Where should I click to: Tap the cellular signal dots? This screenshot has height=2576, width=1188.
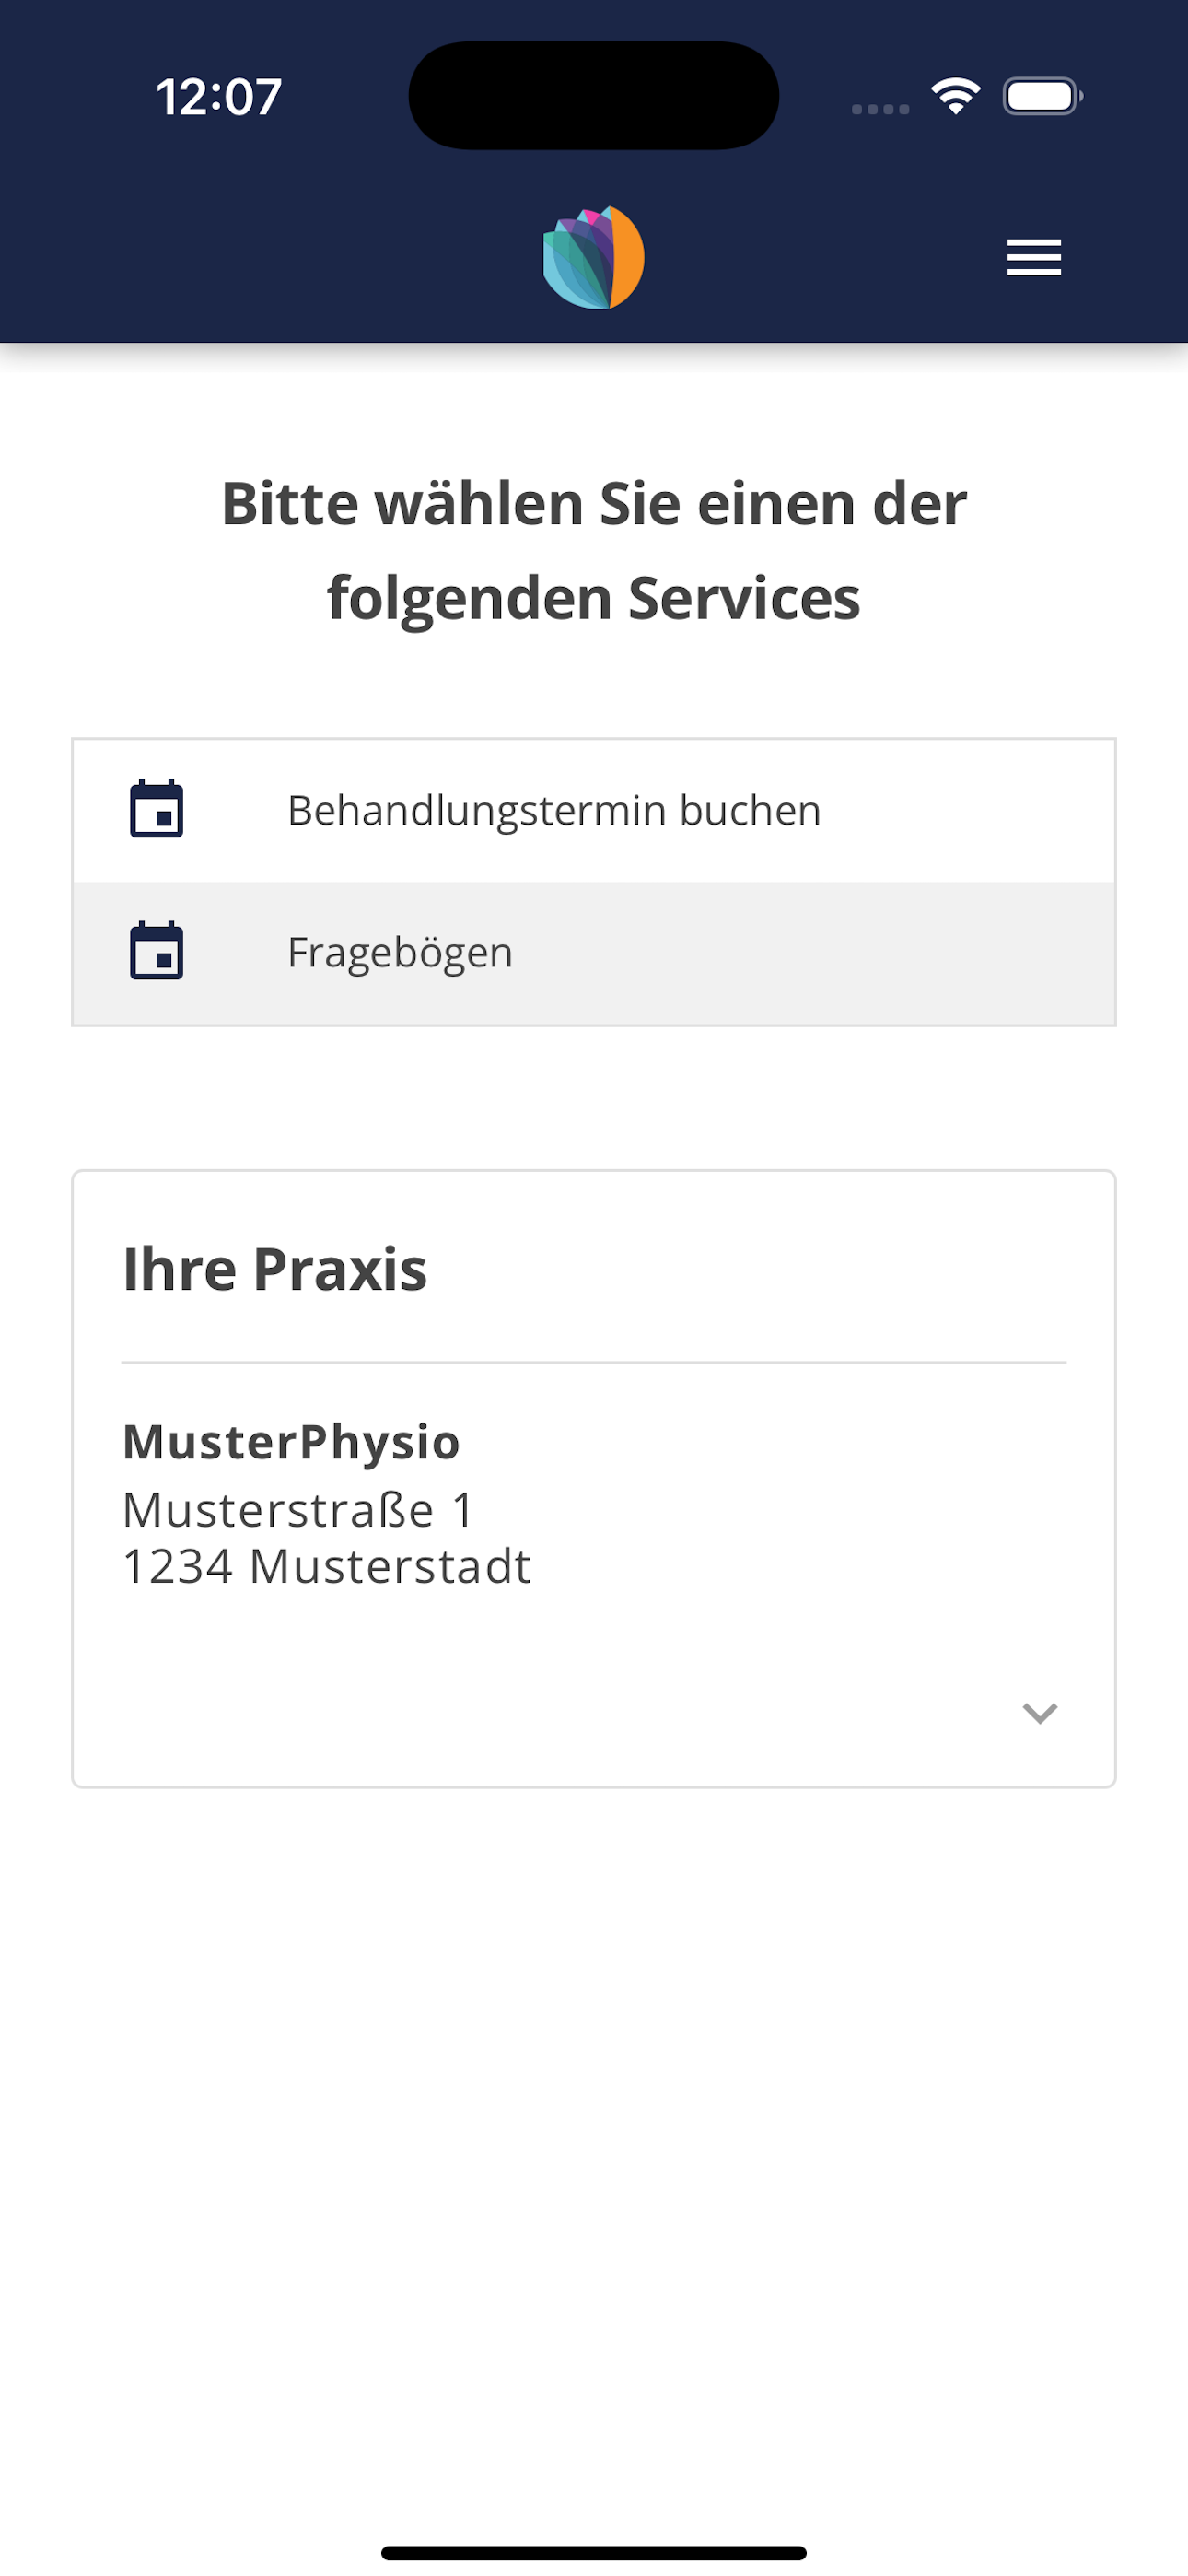(880, 109)
